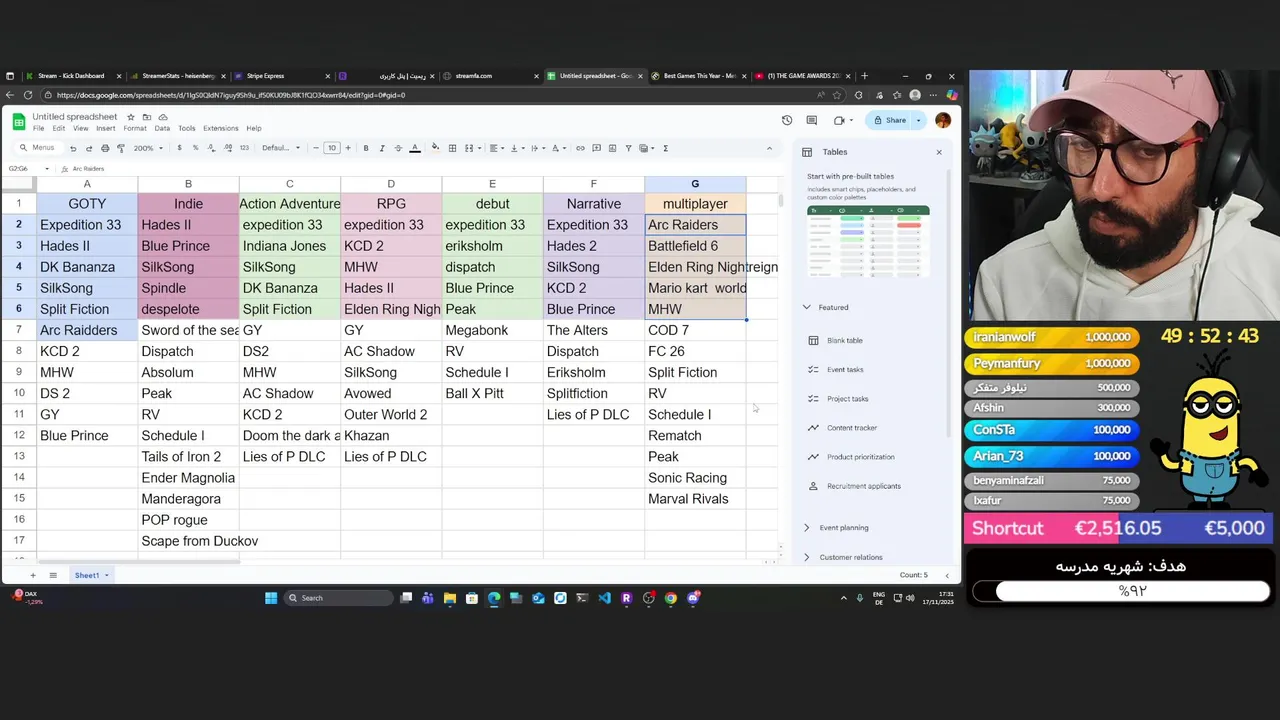
Task: Activate the paint format roller
Action: 121,148
